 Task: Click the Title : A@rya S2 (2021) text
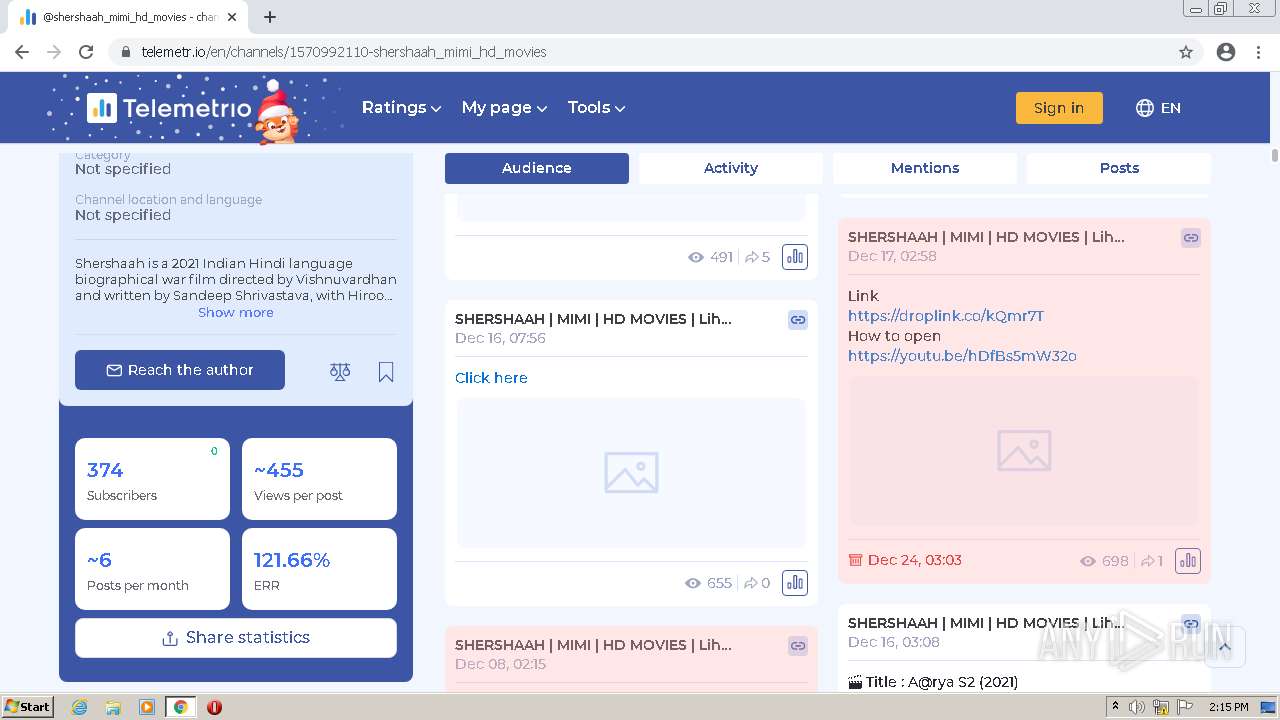(933, 682)
